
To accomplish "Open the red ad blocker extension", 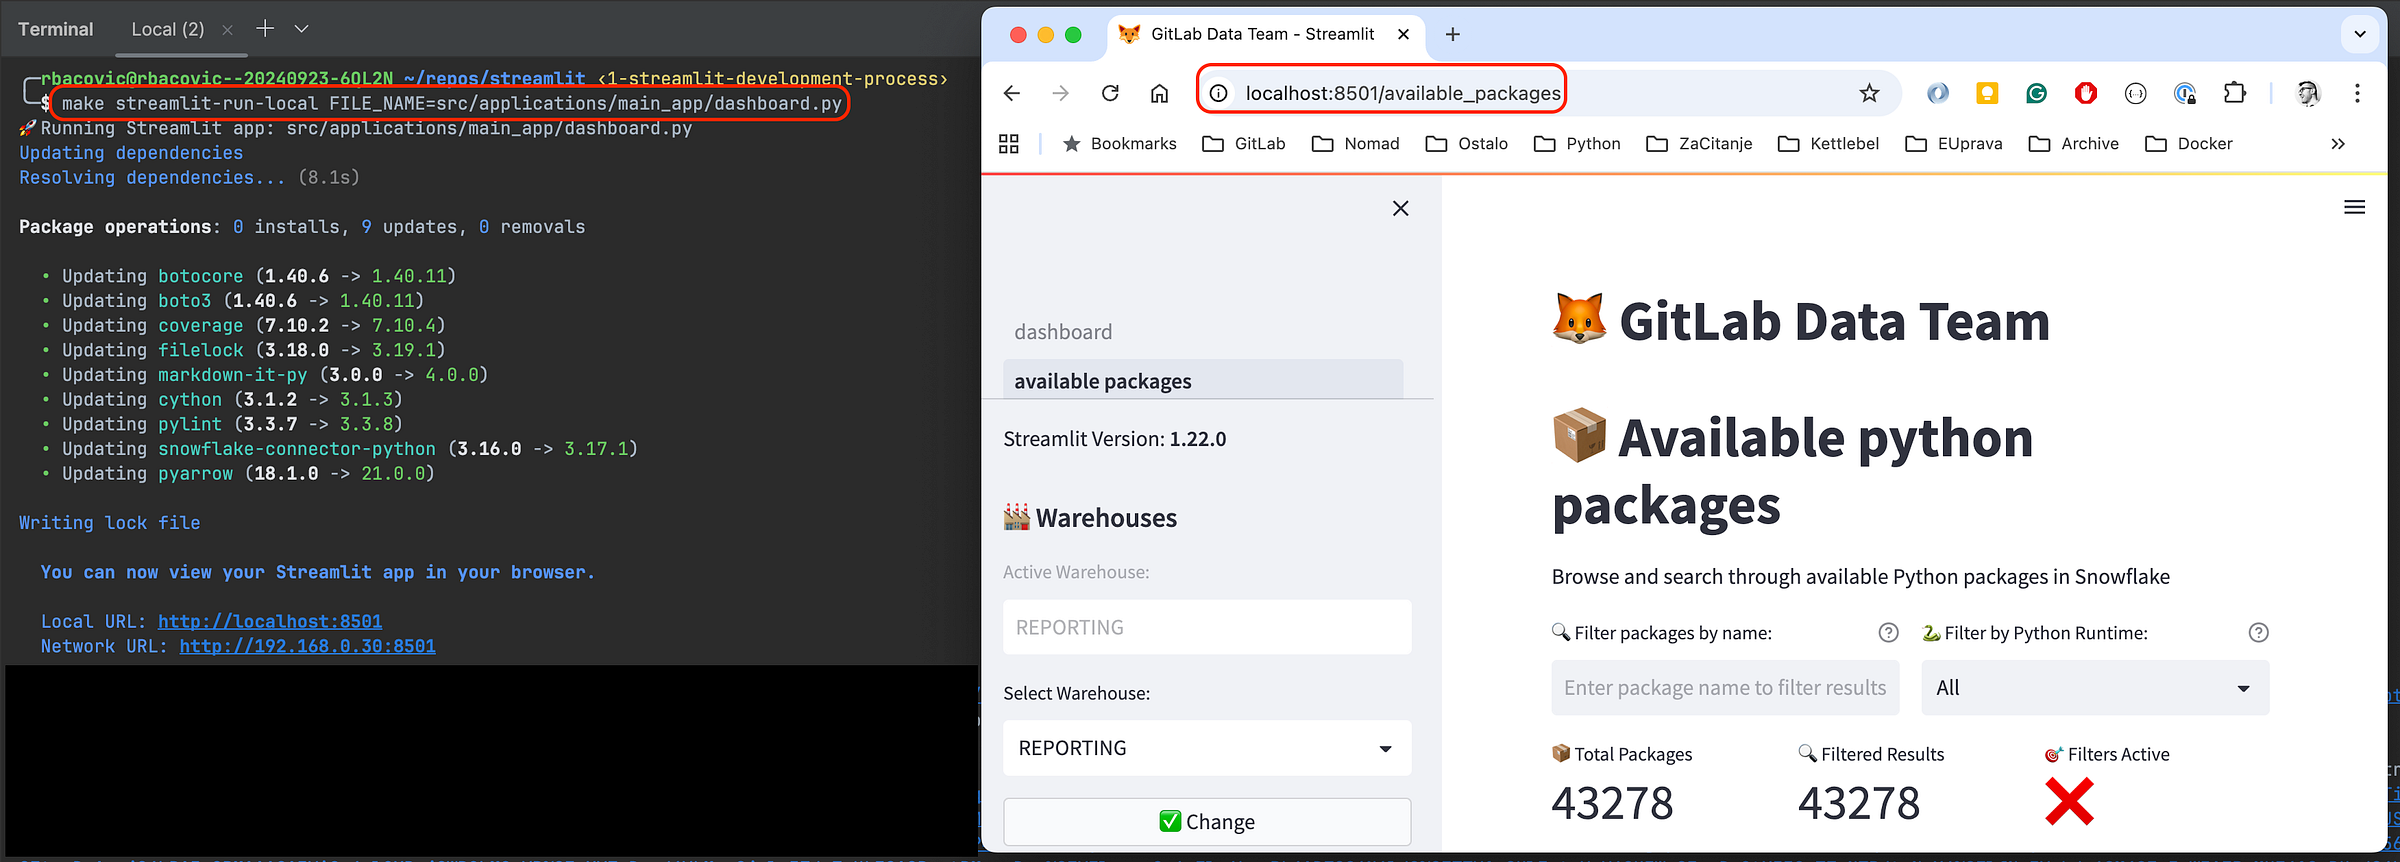I will click(2086, 93).
